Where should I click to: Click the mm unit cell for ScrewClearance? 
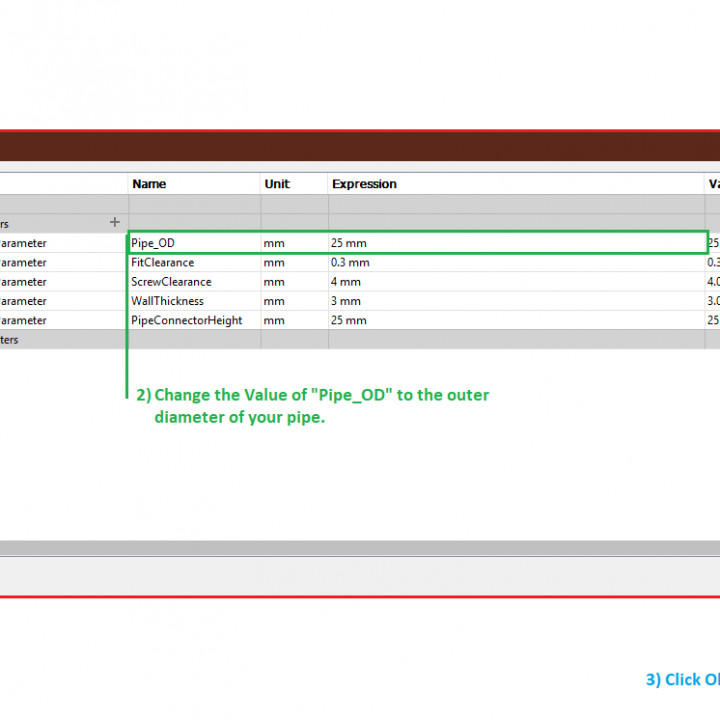pos(273,282)
